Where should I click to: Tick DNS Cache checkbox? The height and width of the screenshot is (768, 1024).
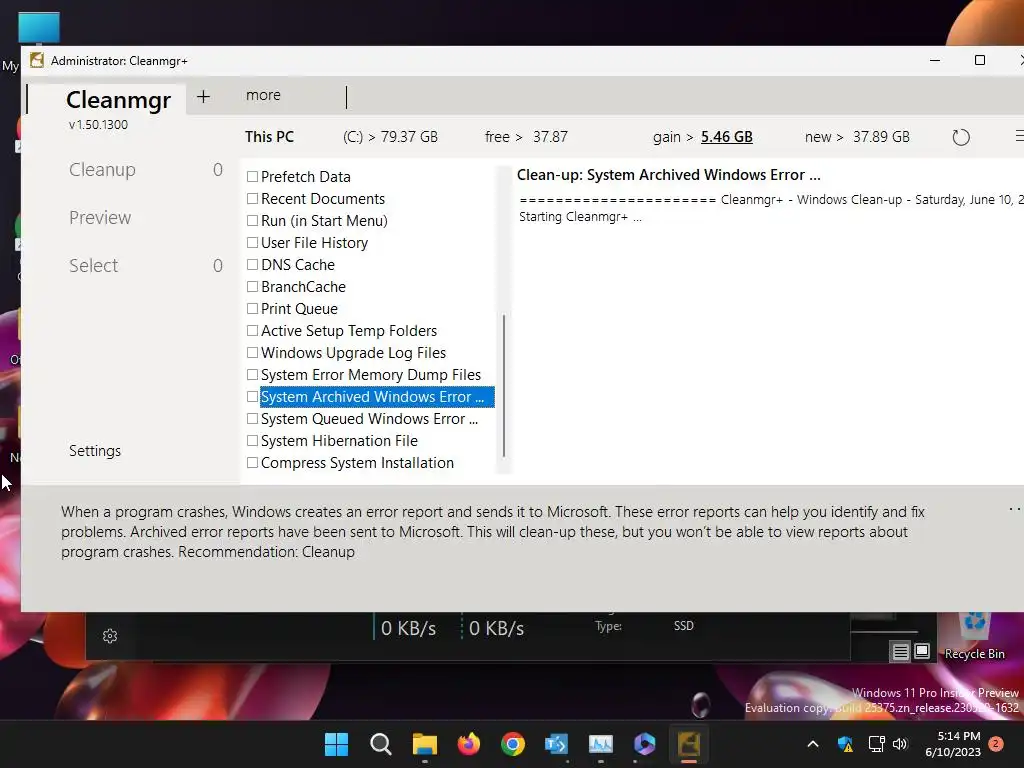click(252, 264)
